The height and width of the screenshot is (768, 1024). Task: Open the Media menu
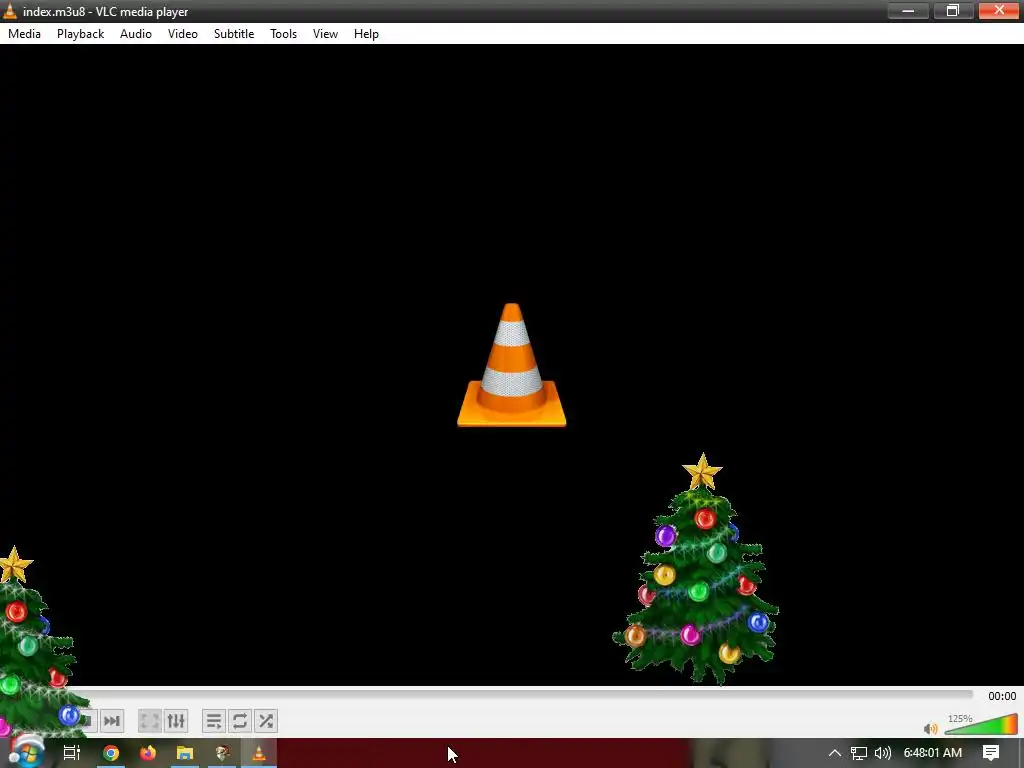[24, 34]
